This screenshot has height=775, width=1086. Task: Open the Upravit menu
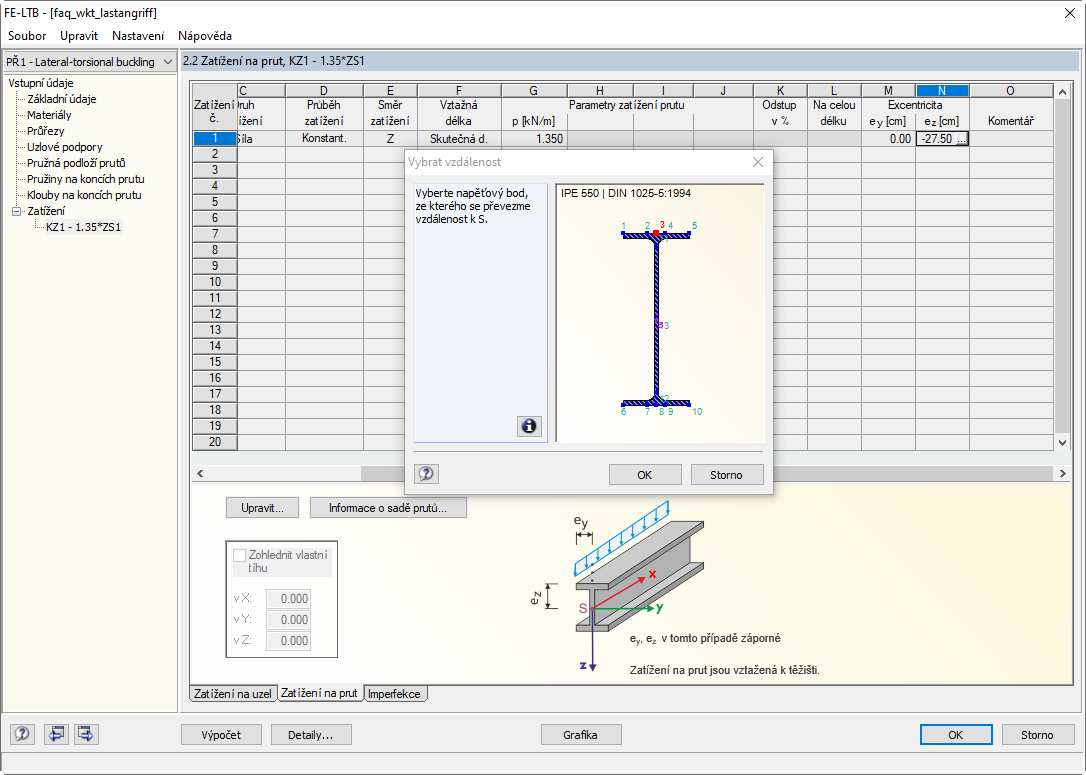coord(79,35)
